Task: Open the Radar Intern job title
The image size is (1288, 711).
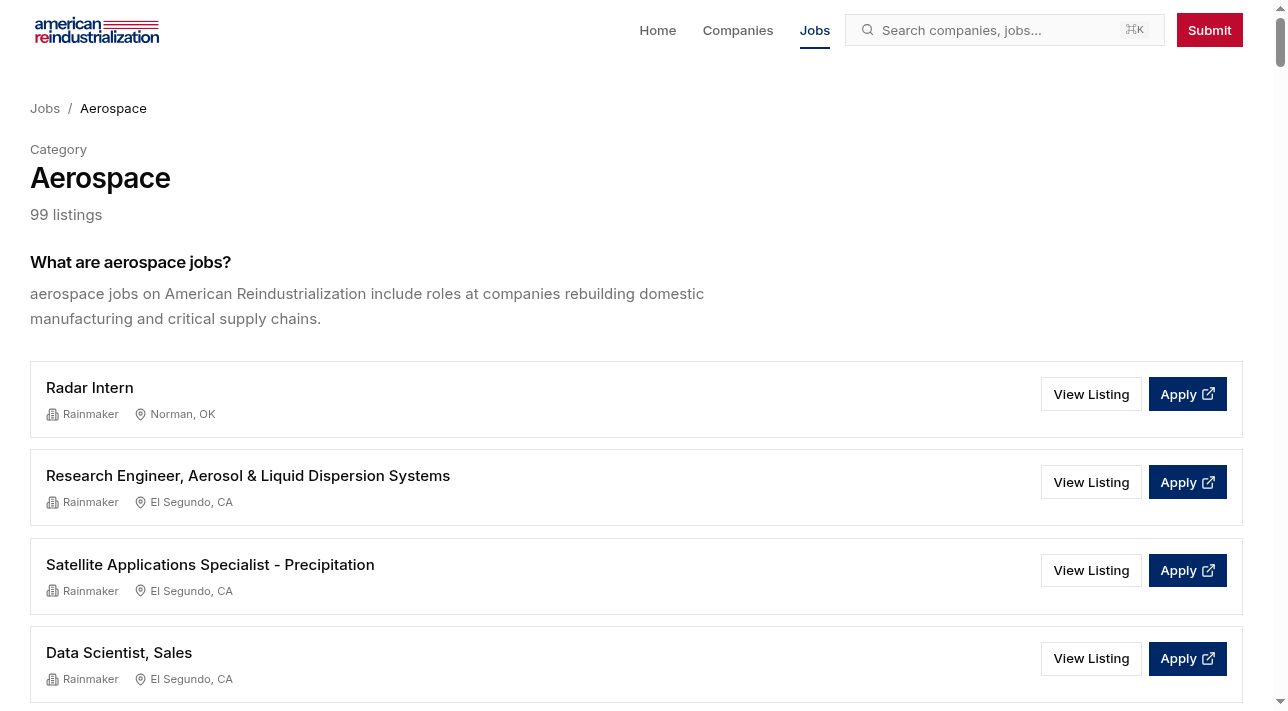Action: coord(90,388)
